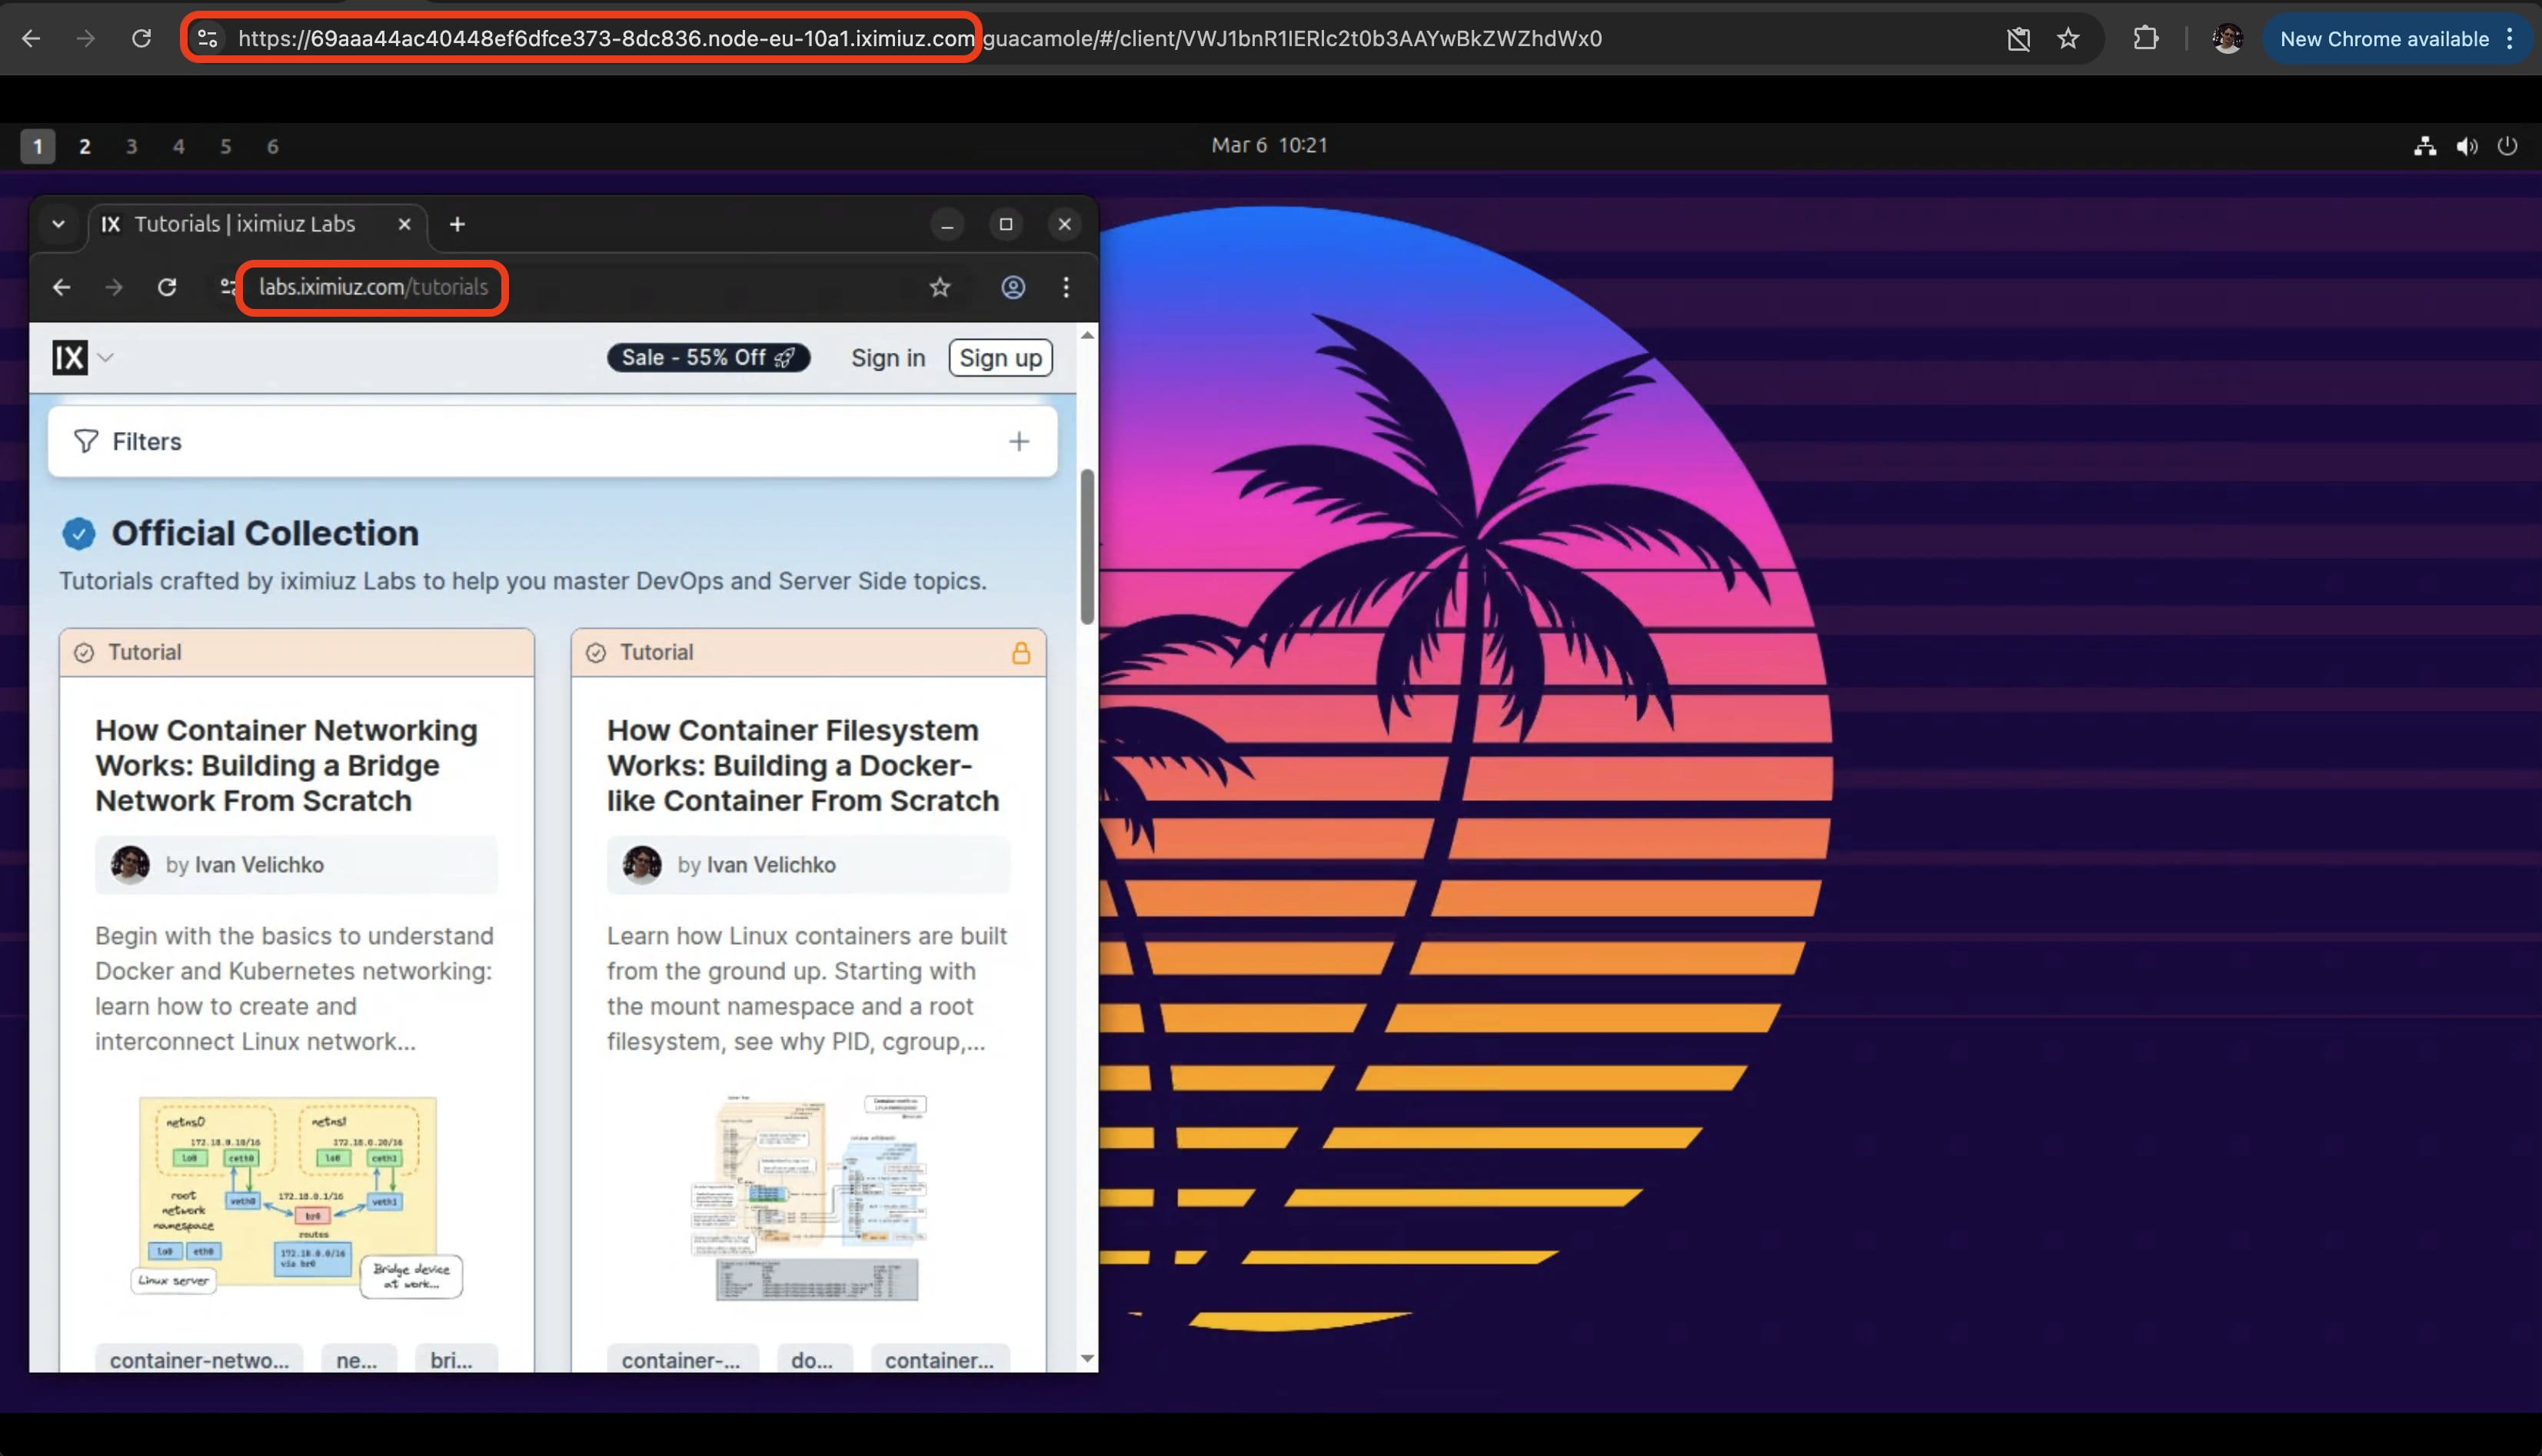Open the profile icon in inner browser toolbar
Screen dimensions: 2542x1456
coord(1013,287)
